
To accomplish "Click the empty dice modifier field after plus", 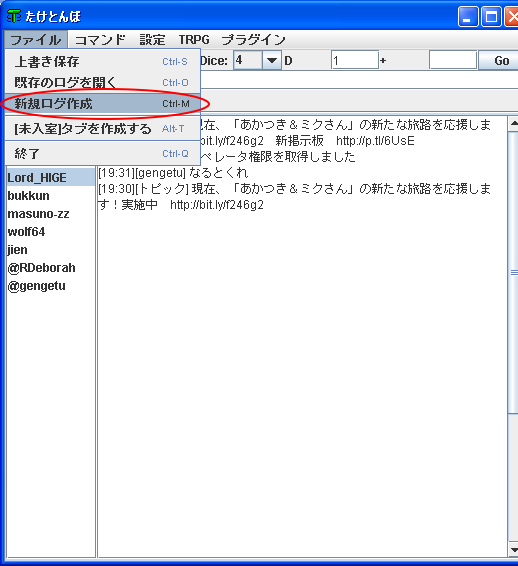I will [x=453, y=60].
